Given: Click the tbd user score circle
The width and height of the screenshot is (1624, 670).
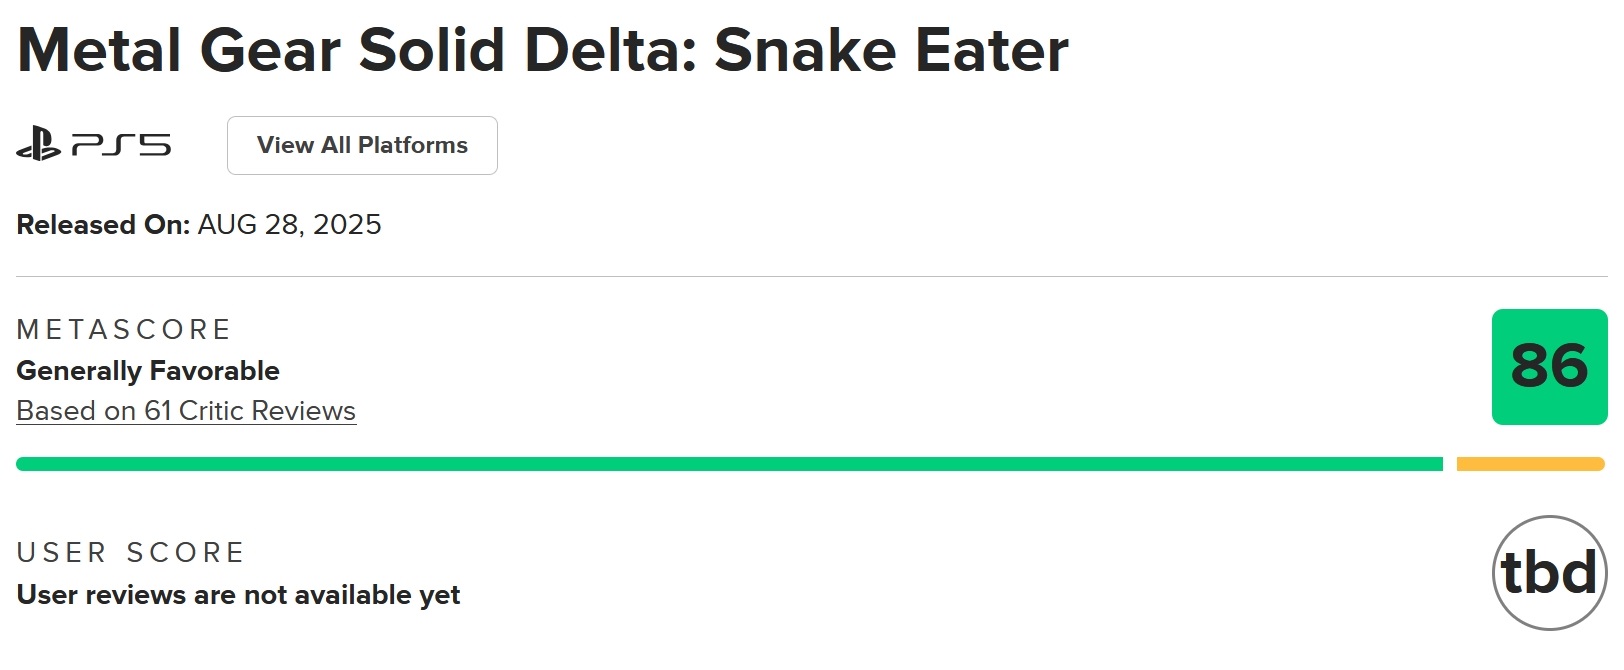Looking at the screenshot, I should click(1549, 573).
